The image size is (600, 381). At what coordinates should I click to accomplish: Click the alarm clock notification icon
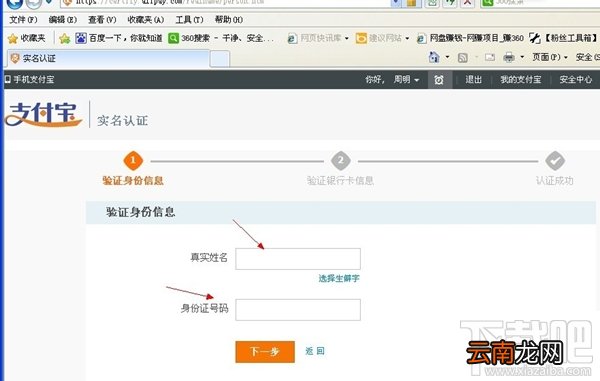[439, 80]
